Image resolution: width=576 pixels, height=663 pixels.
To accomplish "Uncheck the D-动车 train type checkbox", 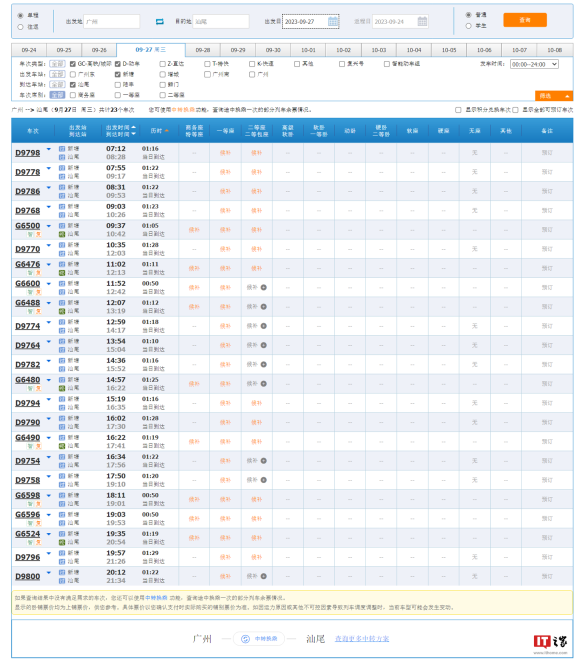I will tap(118, 64).
